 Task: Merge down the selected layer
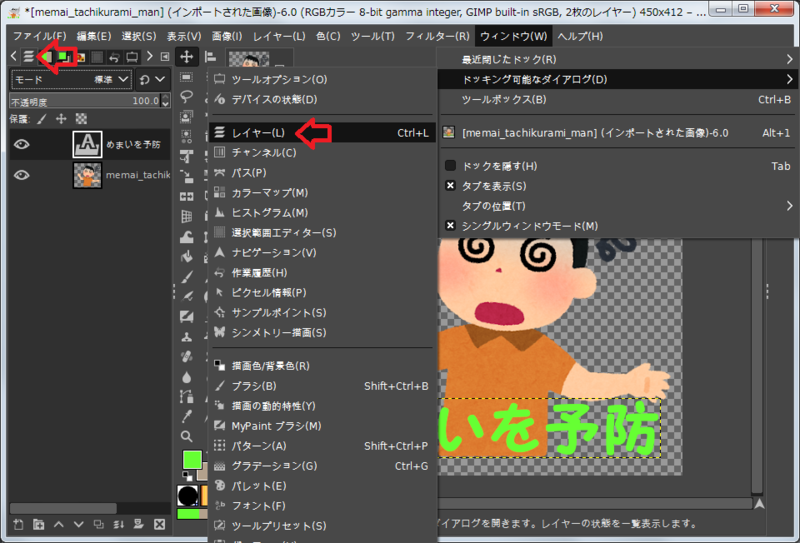pos(119,524)
